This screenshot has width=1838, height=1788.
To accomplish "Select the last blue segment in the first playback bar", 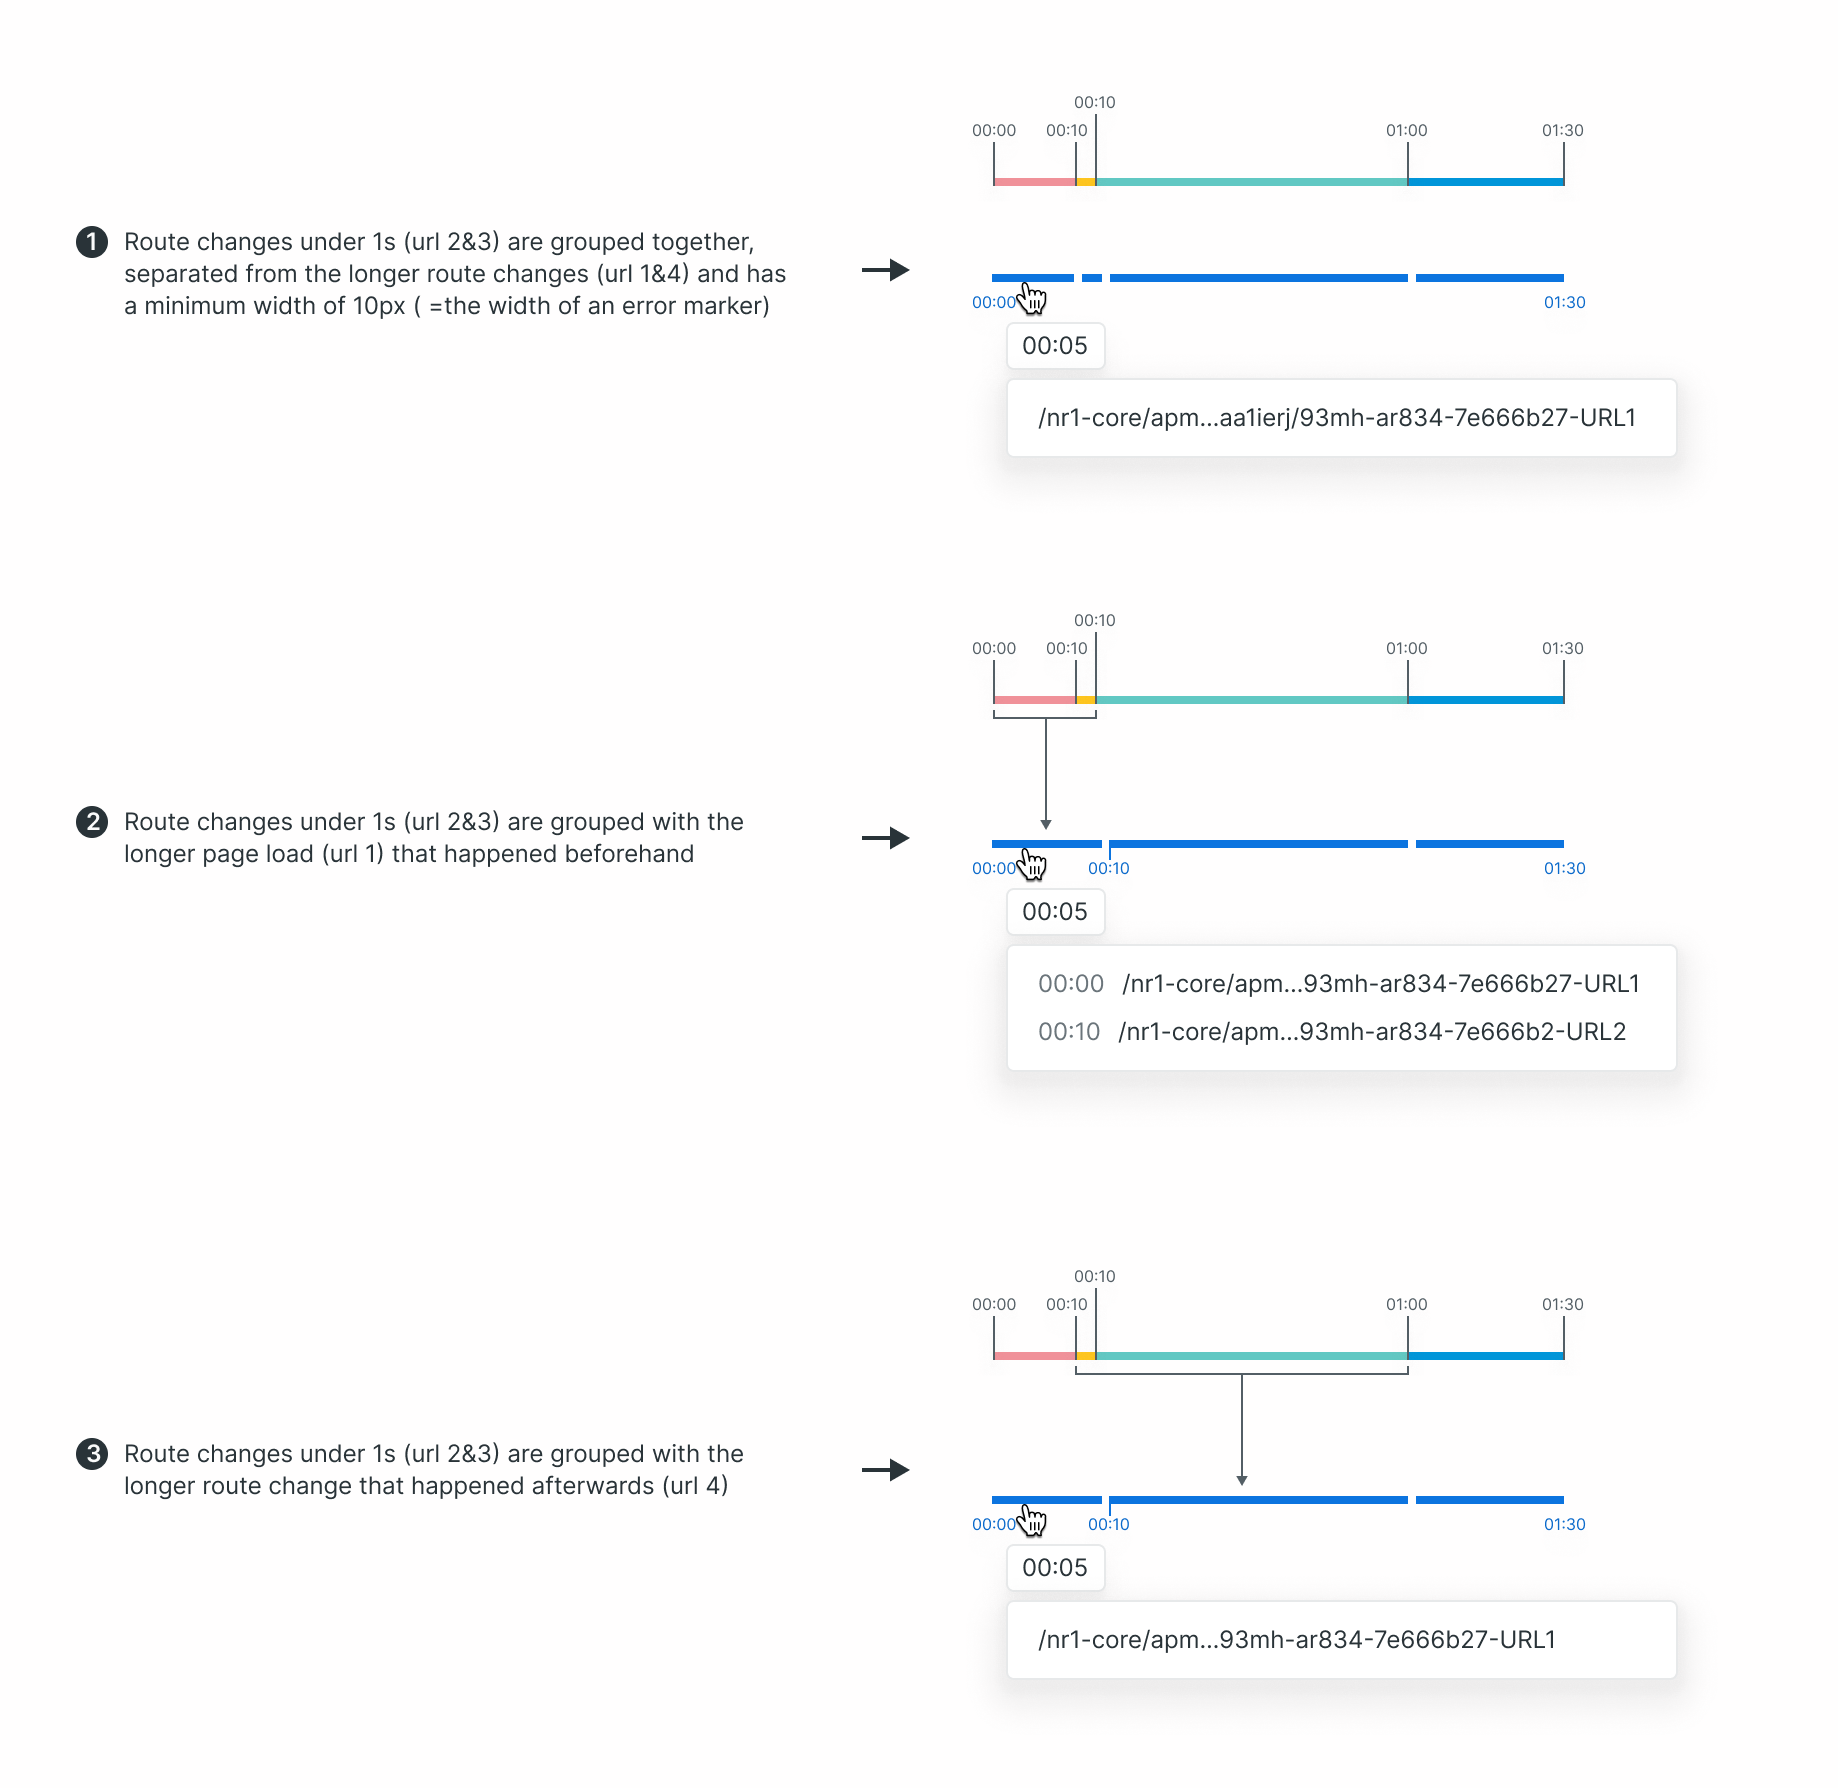I will pos(1489,278).
